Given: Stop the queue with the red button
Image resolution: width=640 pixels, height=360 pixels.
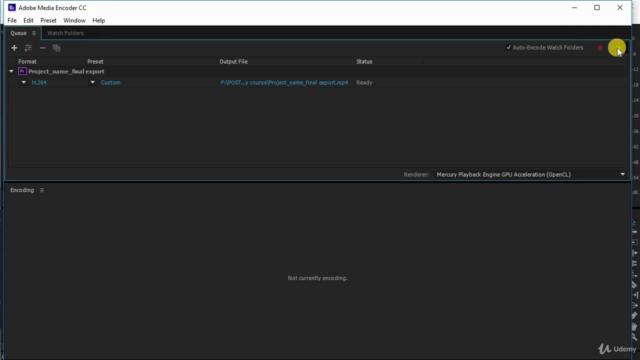Looking at the screenshot, I should pyautogui.click(x=600, y=48).
